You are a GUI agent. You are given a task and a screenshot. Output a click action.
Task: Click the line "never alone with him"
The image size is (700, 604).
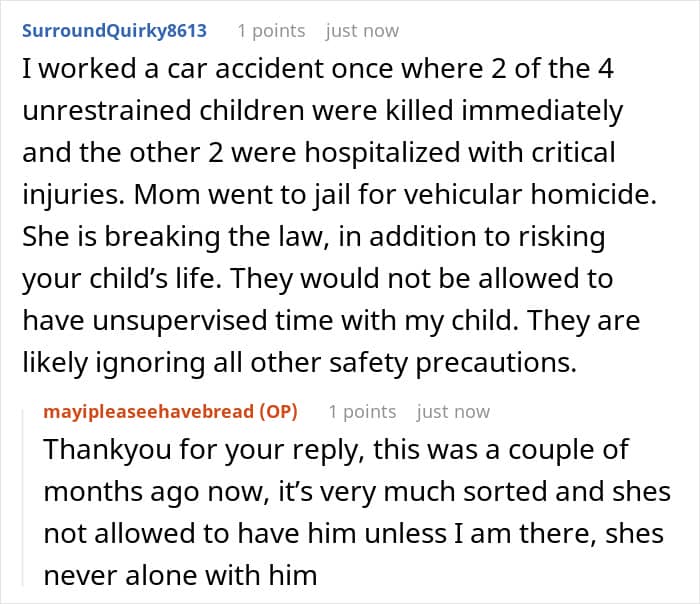[180, 575]
